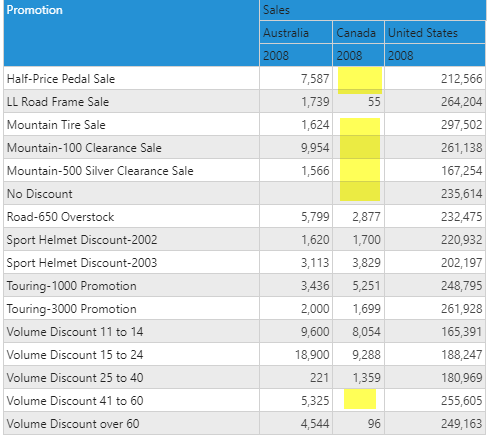Select the Canada column header
Viewport: 500px width, 448px height.
tap(356, 33)
